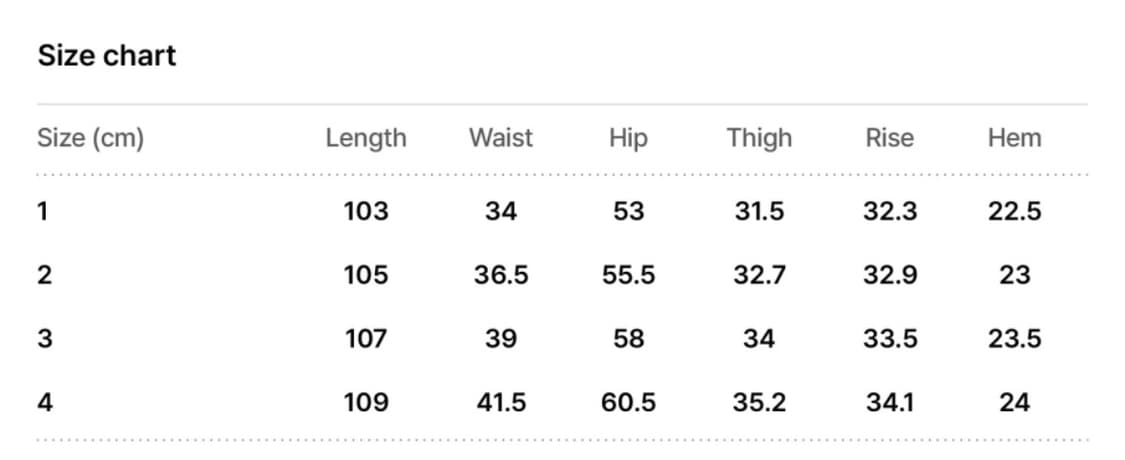Click the Thigh column header
This screenshot has width=1125, height=460.
(x=759, y=138)
